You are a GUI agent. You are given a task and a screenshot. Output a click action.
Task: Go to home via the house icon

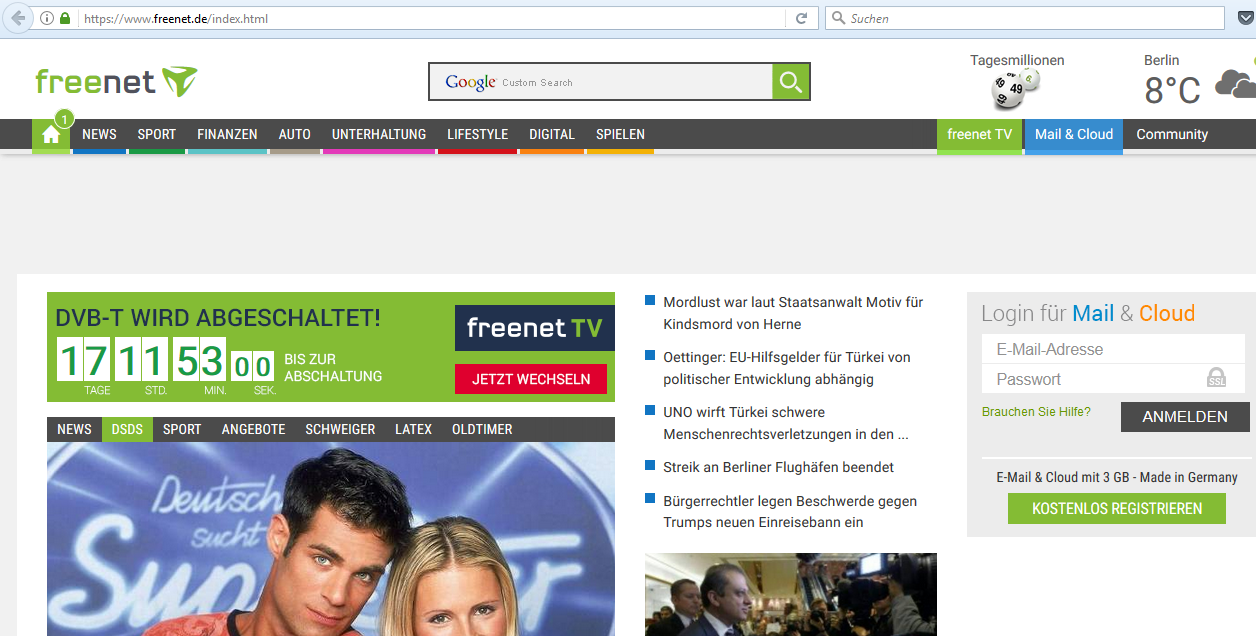(x=51, y=135)
